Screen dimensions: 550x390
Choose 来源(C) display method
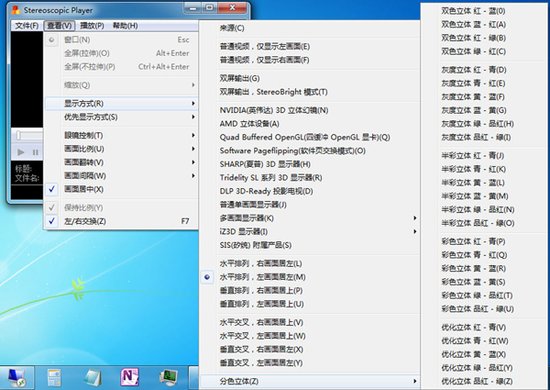[310, 28]
